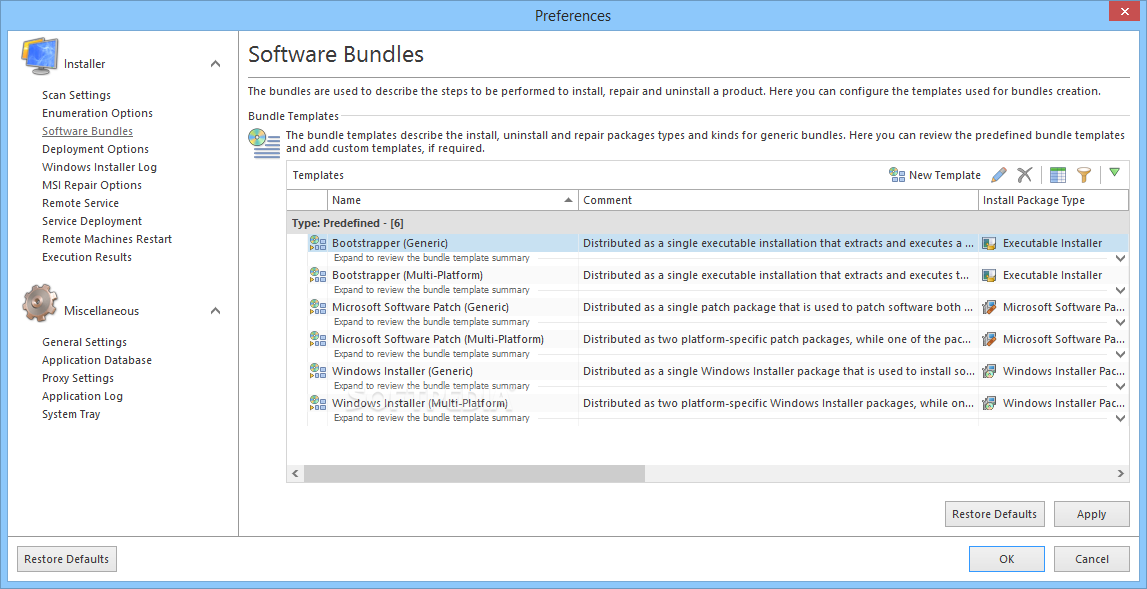The height and width of the screenshot is (589, 1147).
Task: Open Application Database settings
Action: [x=97, y=360]
